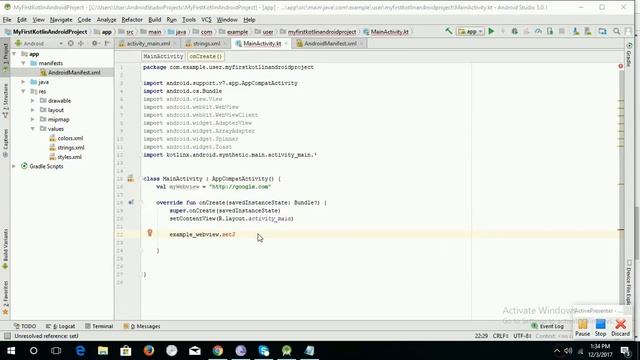640x360 pixels.
Task: Click Stop in ActivePresenter recorder
Action: [600, 328]
